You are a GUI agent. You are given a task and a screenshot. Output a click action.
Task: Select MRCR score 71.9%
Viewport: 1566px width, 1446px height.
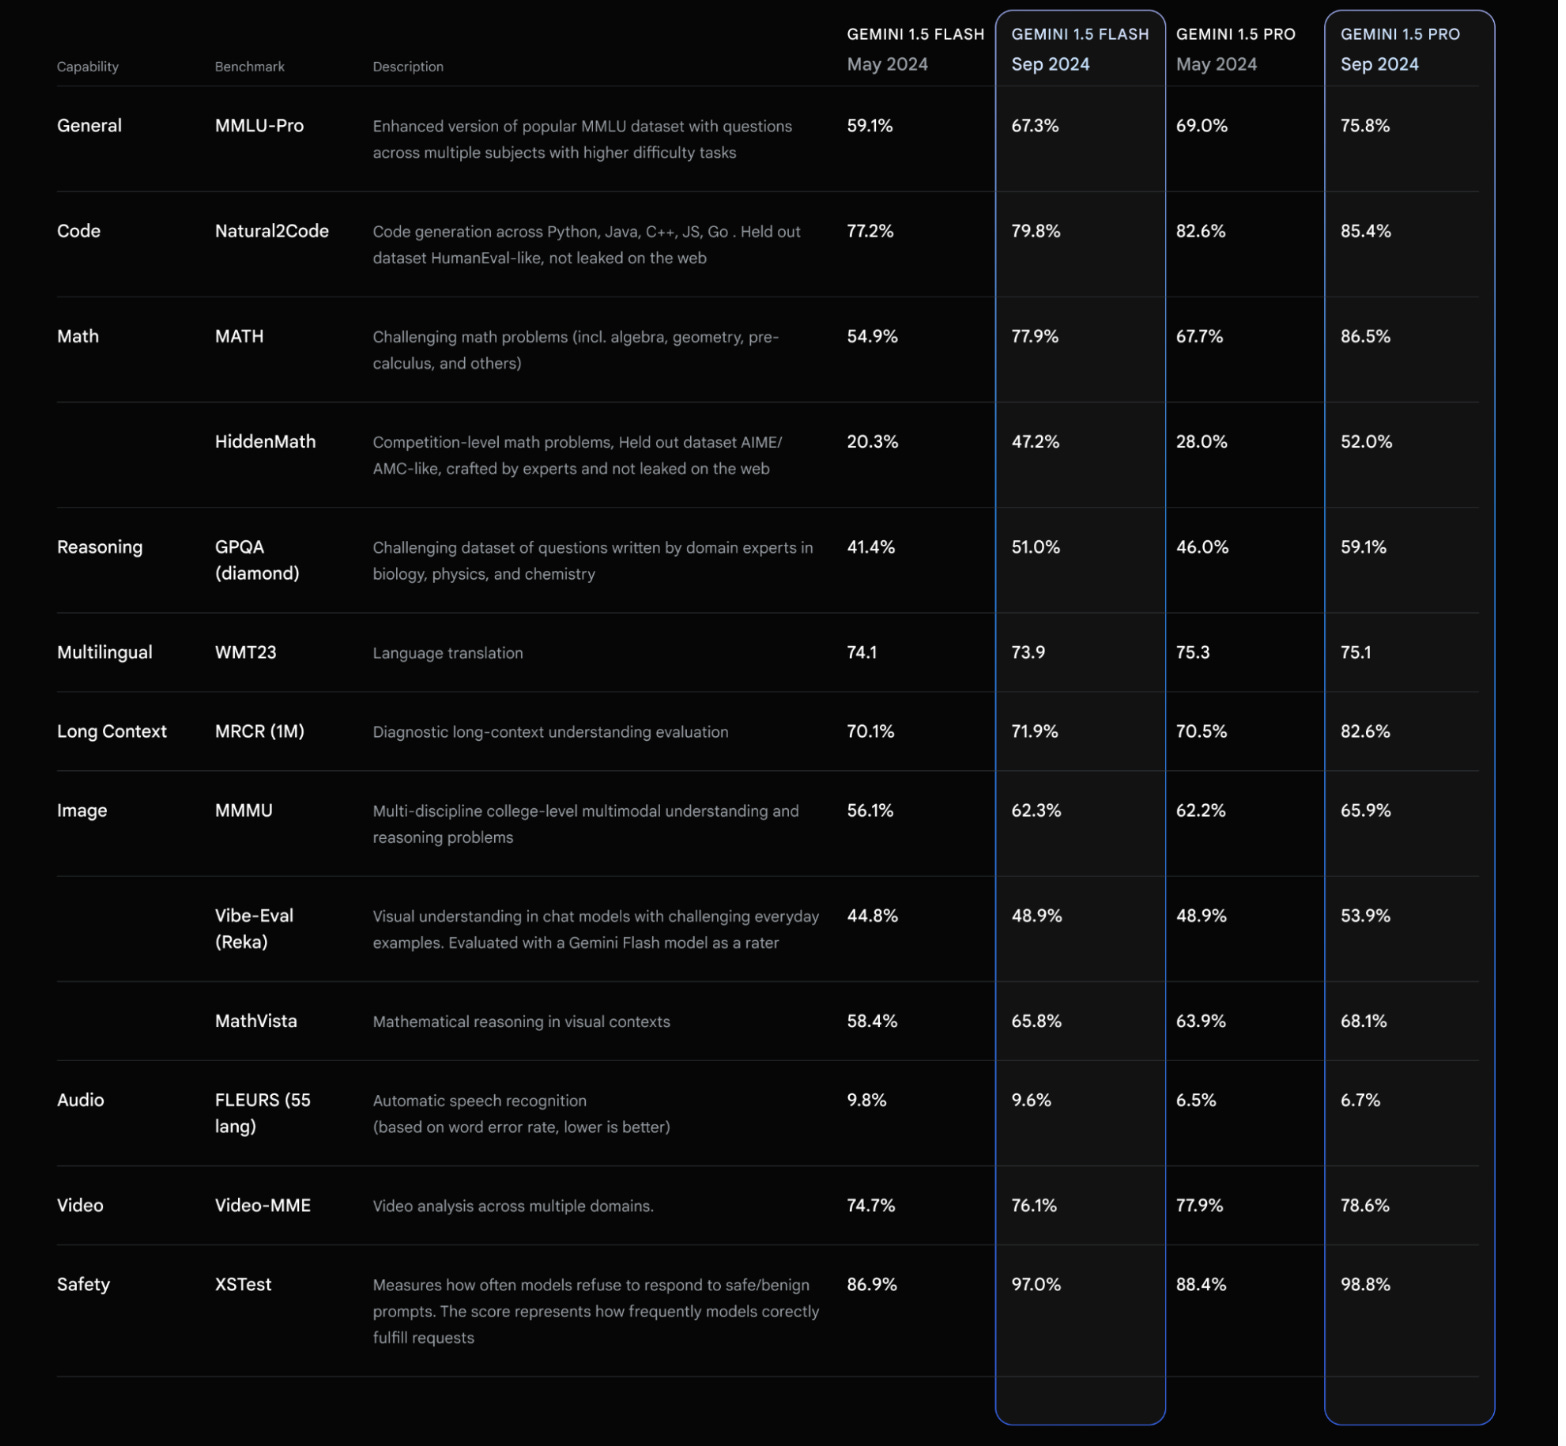click(1035, 732)
